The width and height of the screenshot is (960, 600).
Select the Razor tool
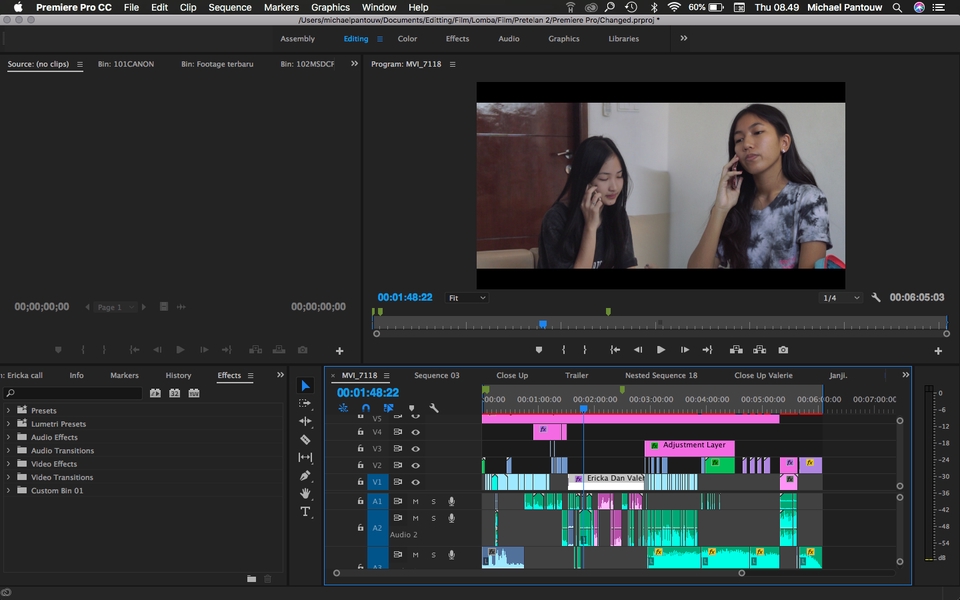coord(306,439)
